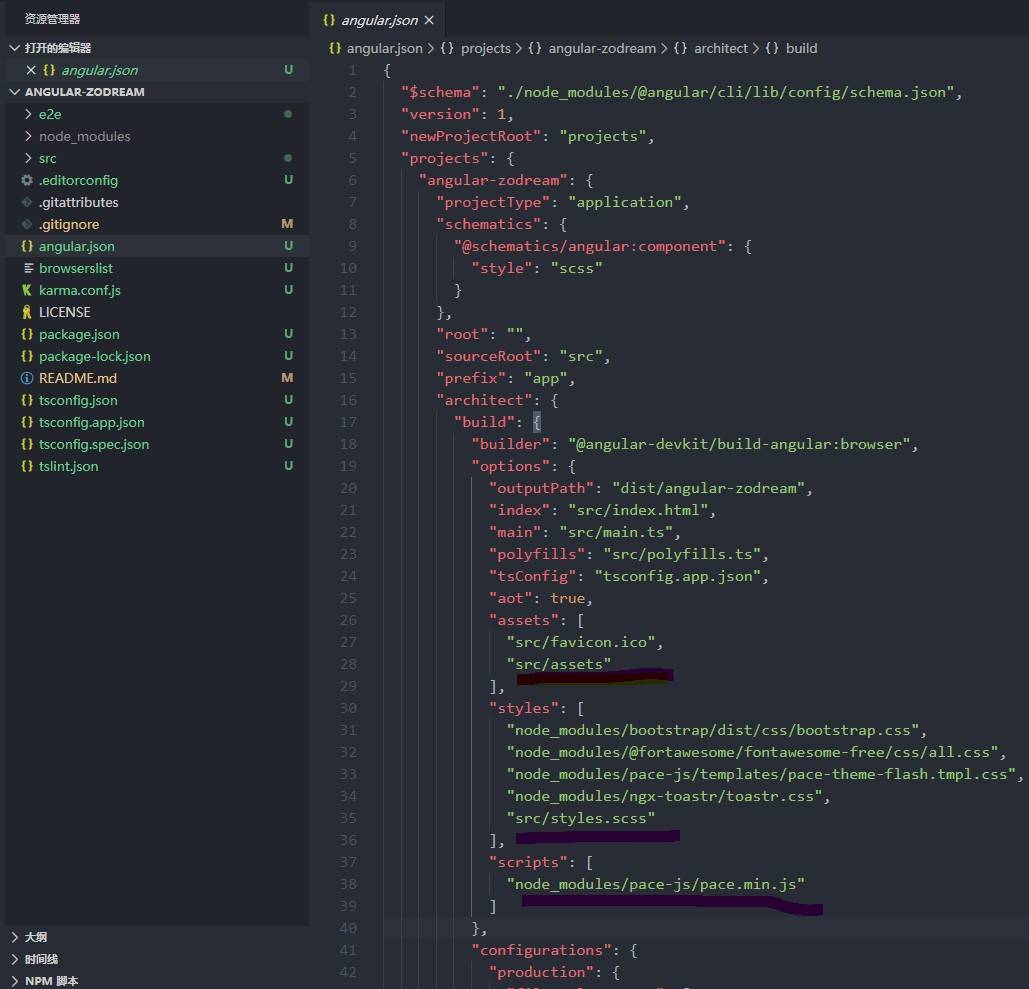The image size is (1029, 989).
Task: Click the U status badge on karma.conf.js
Action: click(x=288, y=289)
